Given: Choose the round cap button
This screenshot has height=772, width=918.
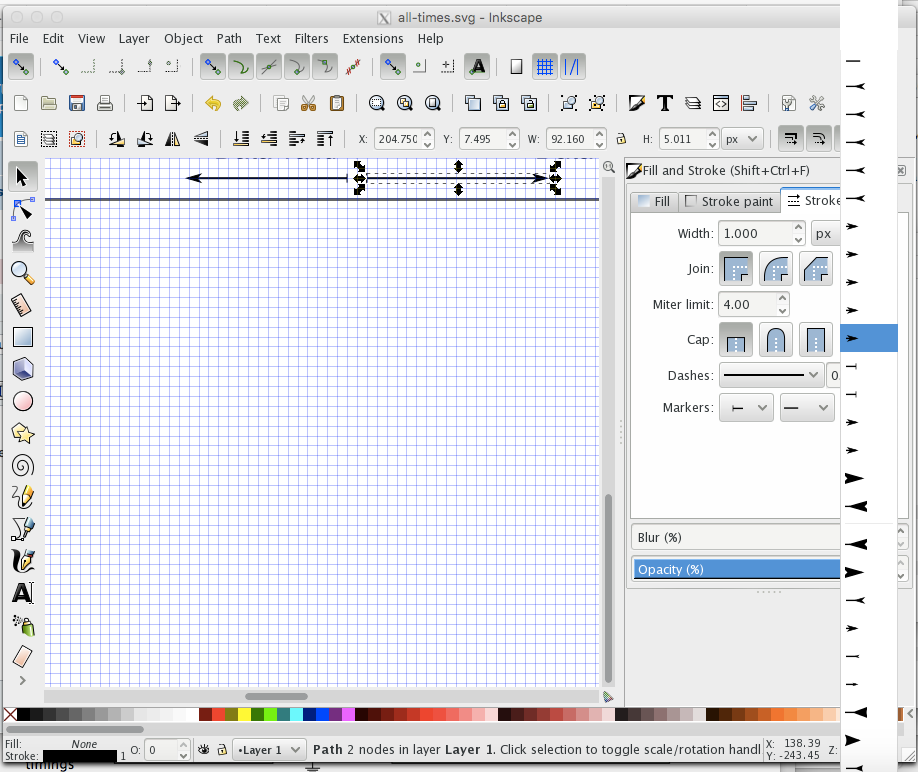Looking at the screenshot, I should tap(776, 340).
